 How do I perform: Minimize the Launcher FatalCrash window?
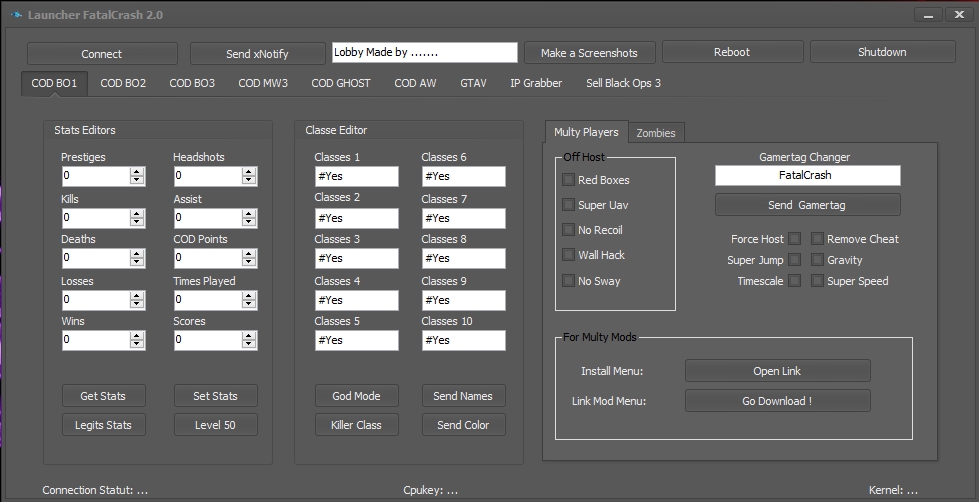point(928,15)
